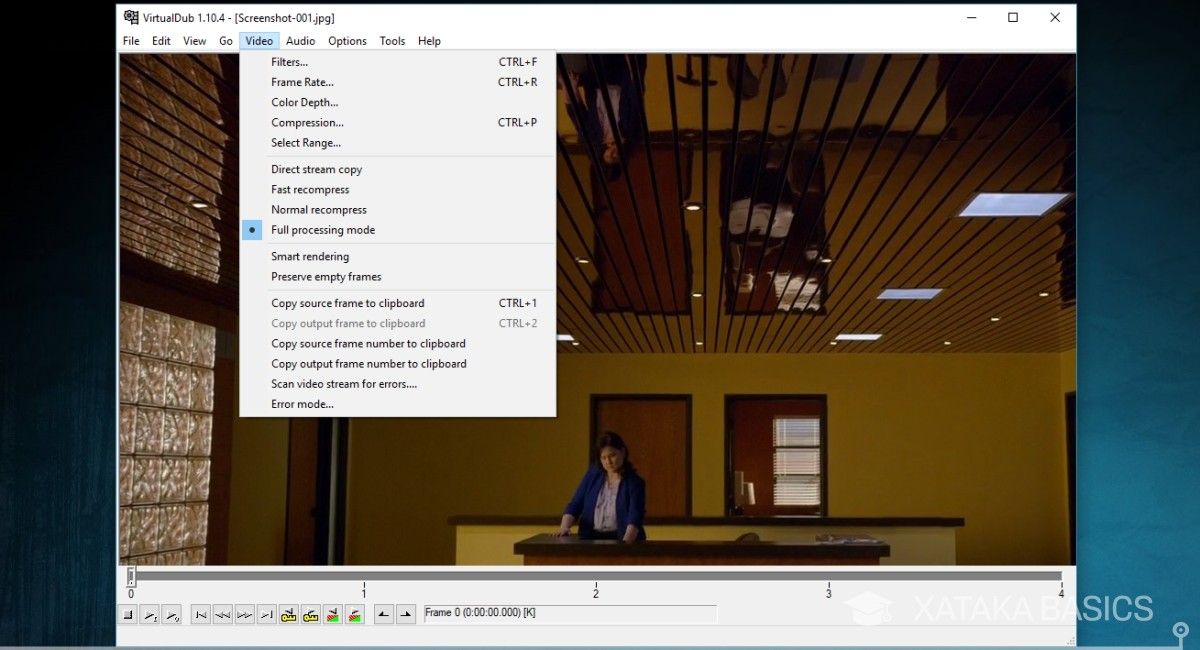Step backward one frame
This screenshot has width=1200, height=650.
[x=223, y=614]
